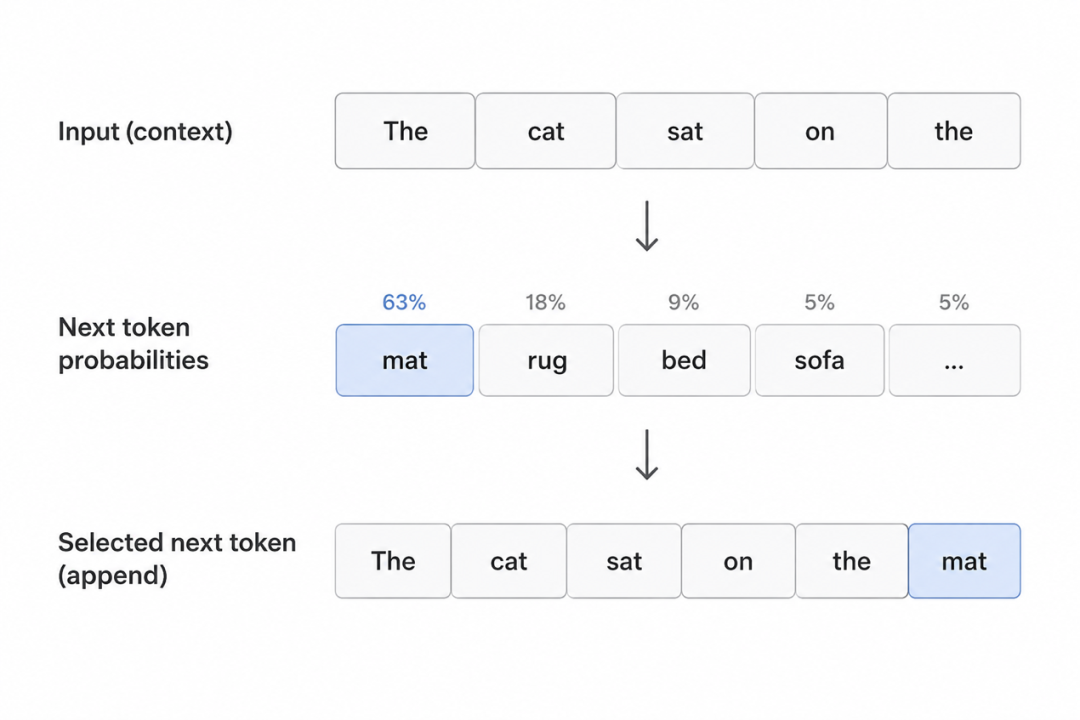Screen dimensions: 1080x720
Task: Click the 'Next token probabilities' label
Action: tap(133, 343)
